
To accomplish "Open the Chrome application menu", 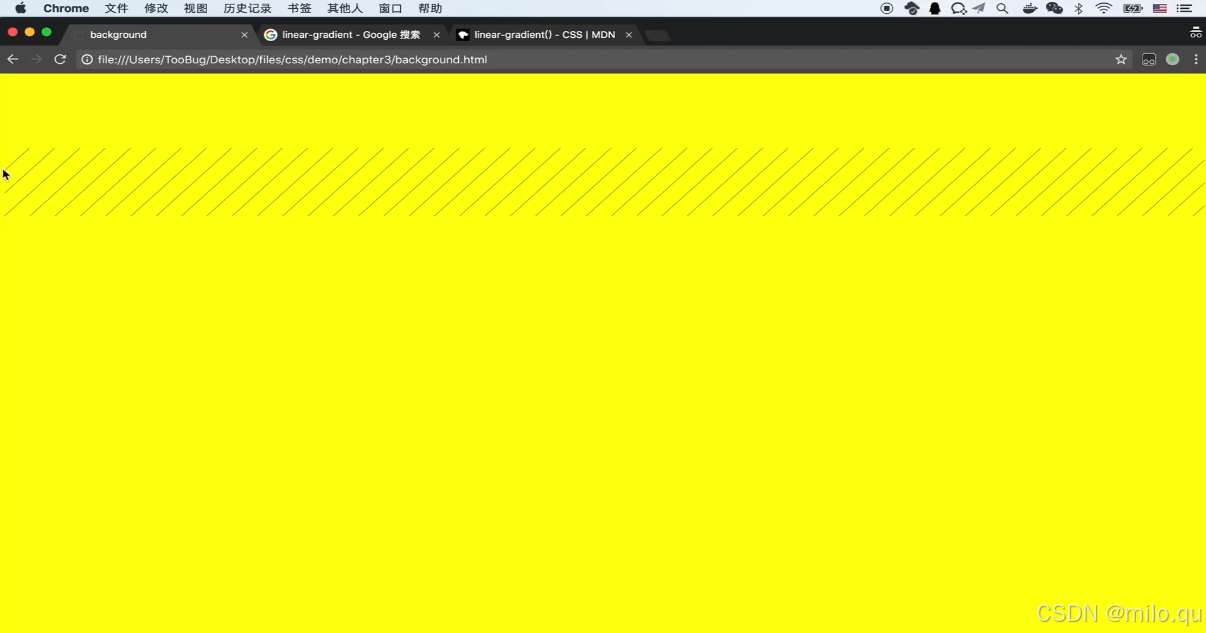I will click(x=66, y=8).
